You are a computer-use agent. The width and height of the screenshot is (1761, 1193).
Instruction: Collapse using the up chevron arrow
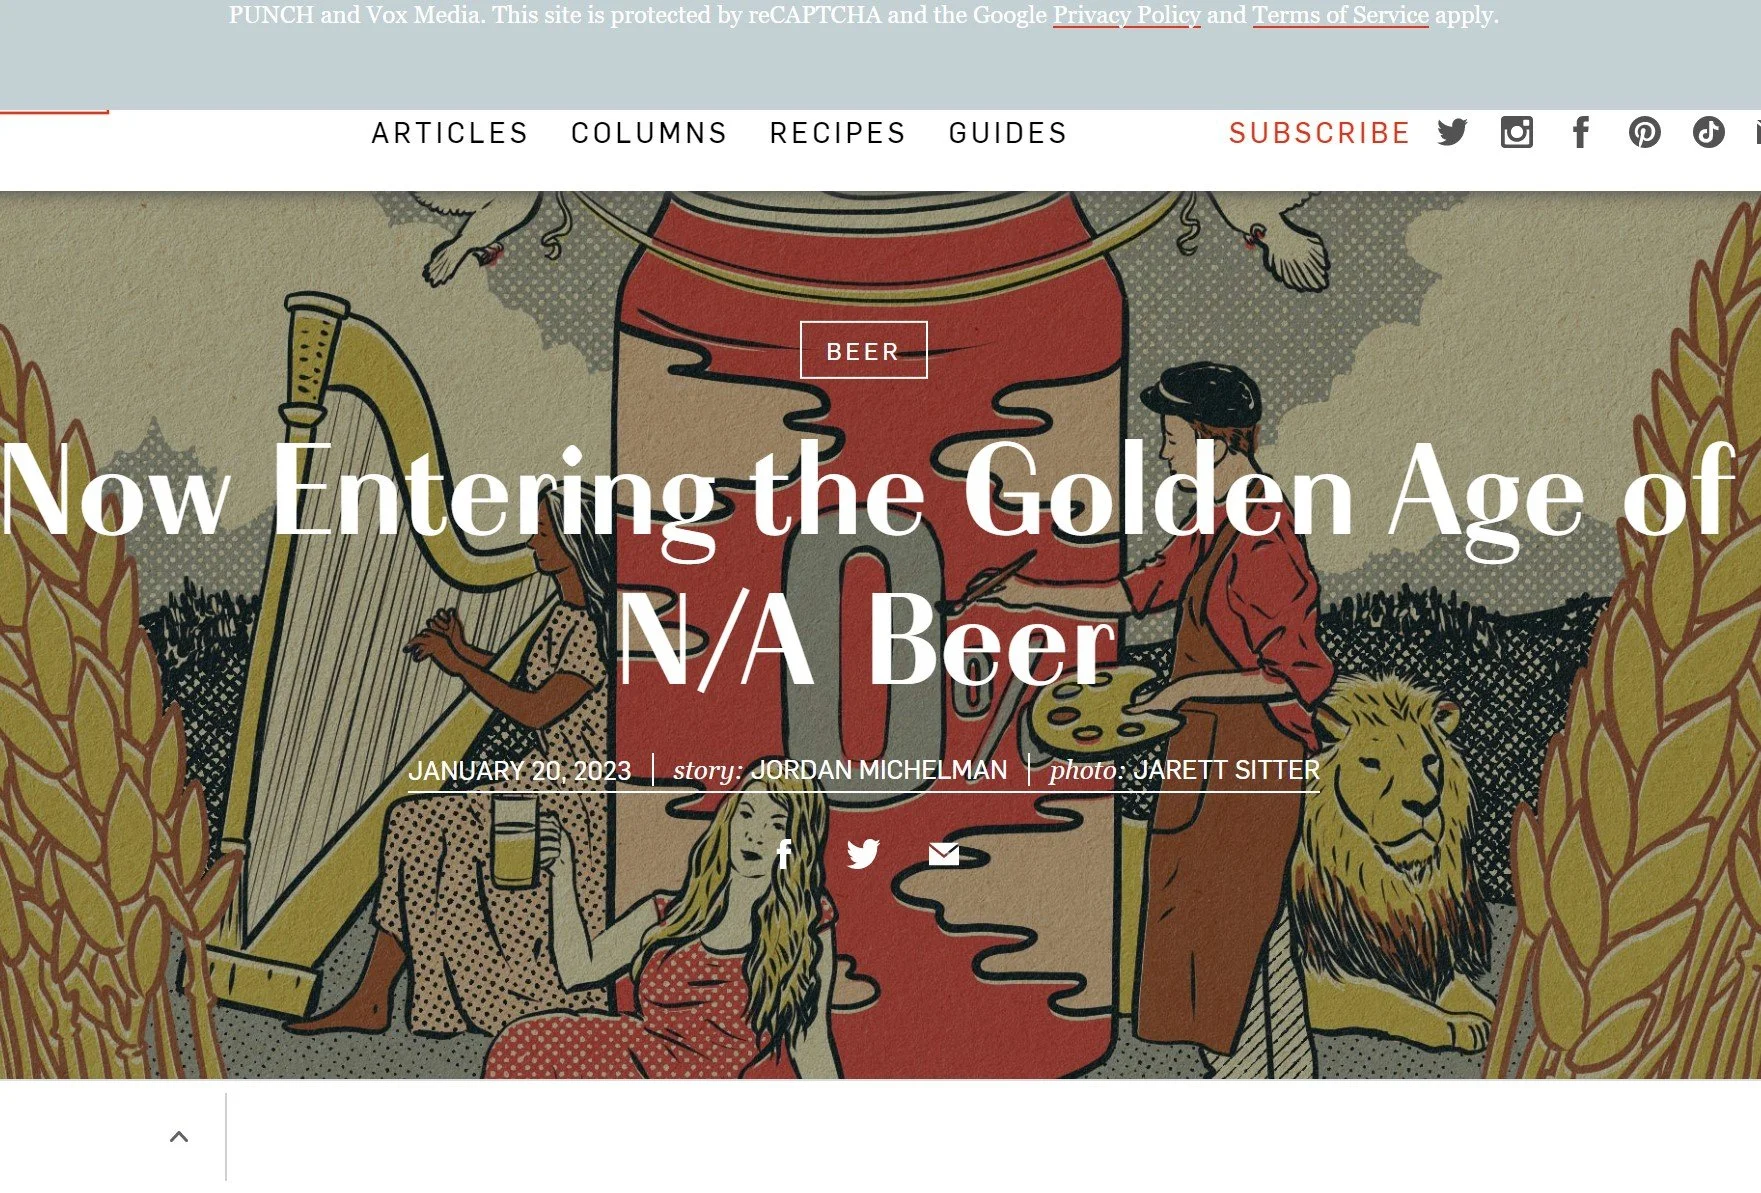pyautogui.click(x=179, y=1136)
